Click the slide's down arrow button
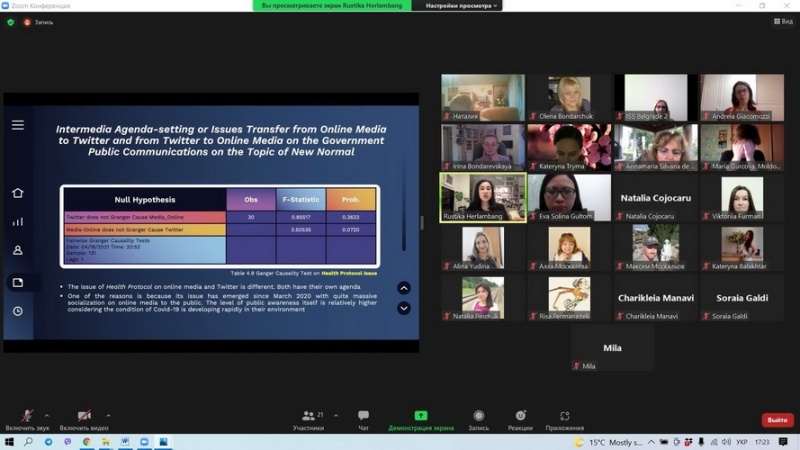The width and height of the screenshot is (800, 450). pyautogui.click(x=404, y=308)
